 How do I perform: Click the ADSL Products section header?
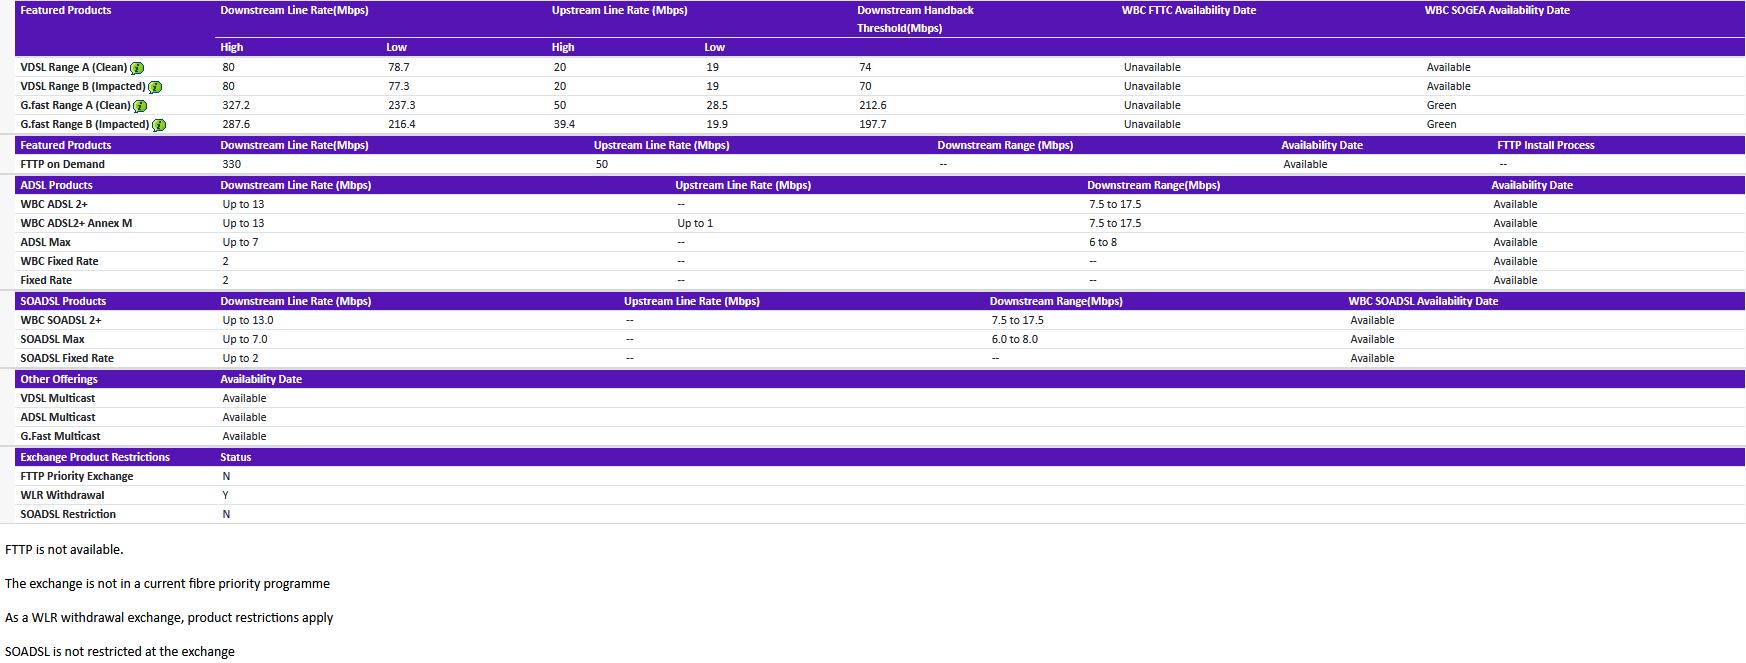point(56,186)
